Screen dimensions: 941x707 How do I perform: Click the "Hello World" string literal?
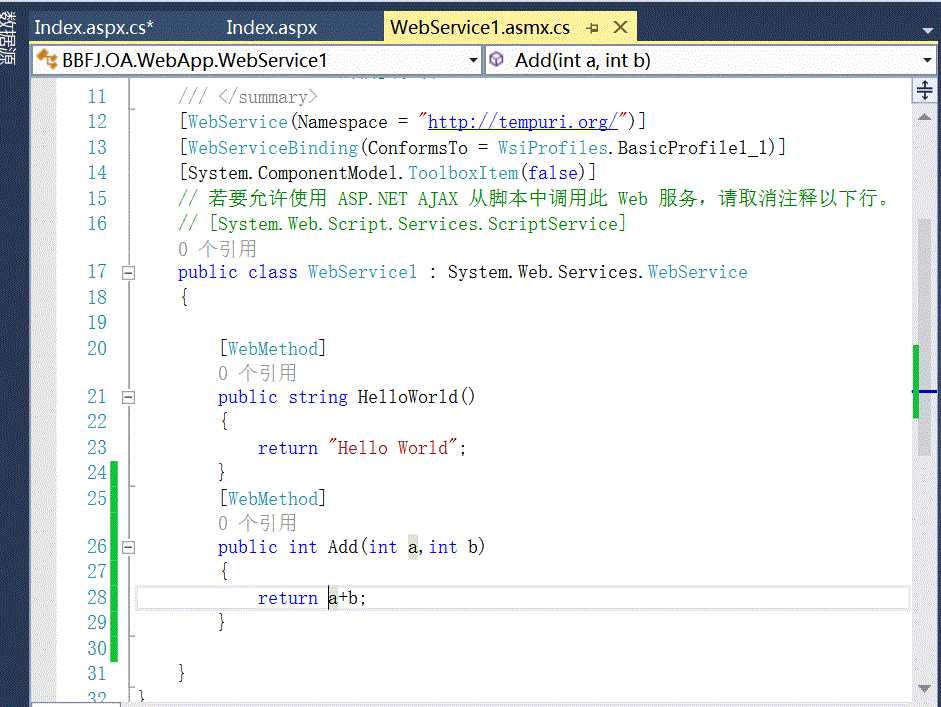point(393,448)
